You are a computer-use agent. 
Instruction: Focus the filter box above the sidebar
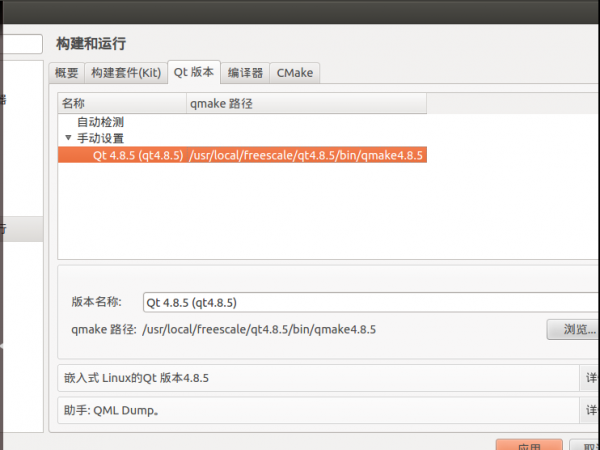(20, 45)
